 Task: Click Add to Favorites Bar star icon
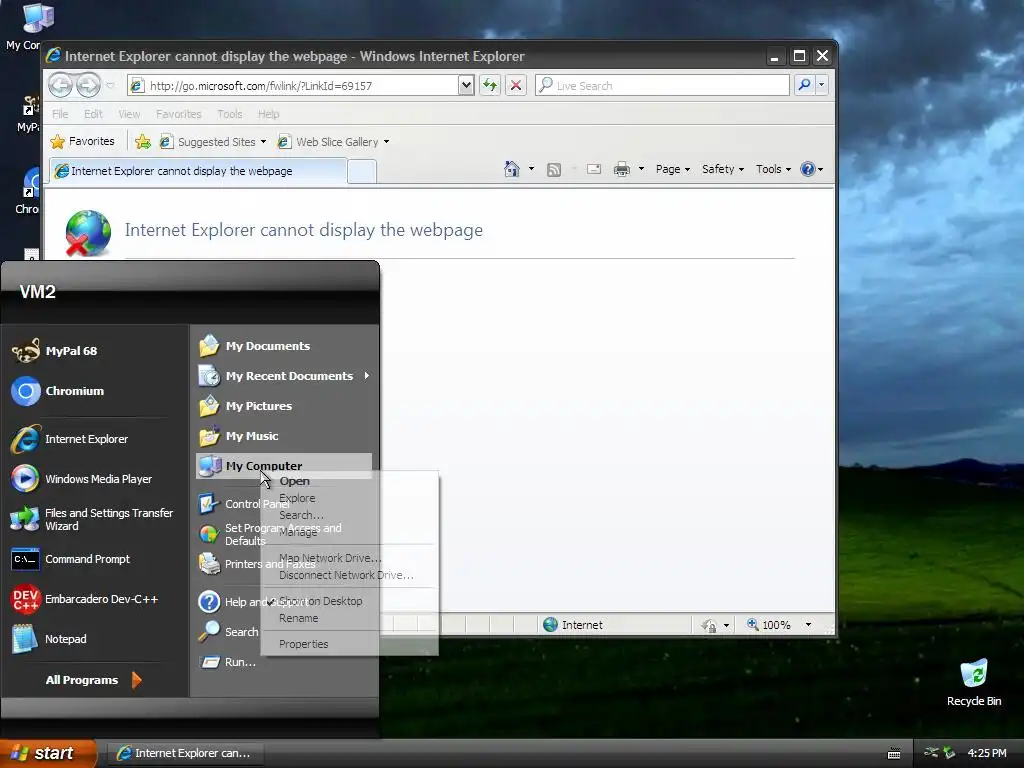142,142
